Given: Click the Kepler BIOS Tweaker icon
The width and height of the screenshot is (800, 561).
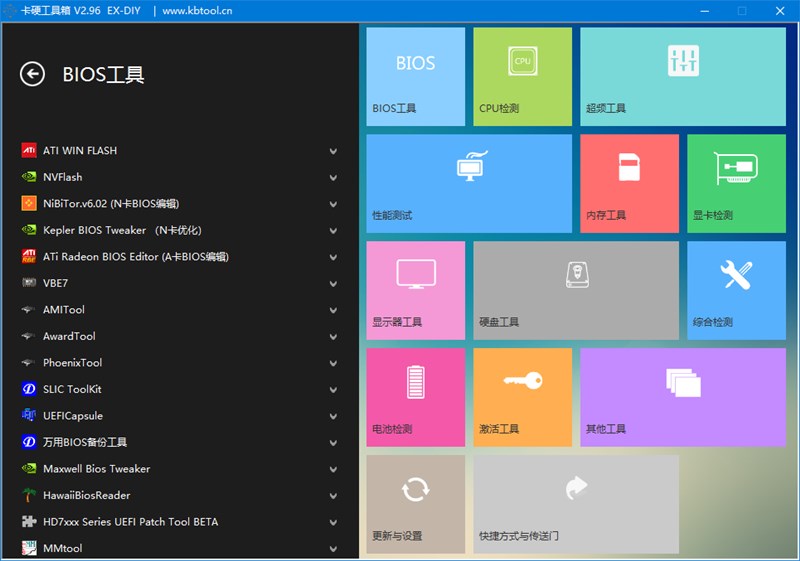Looking at the screenshot, I should click(29, 230).
